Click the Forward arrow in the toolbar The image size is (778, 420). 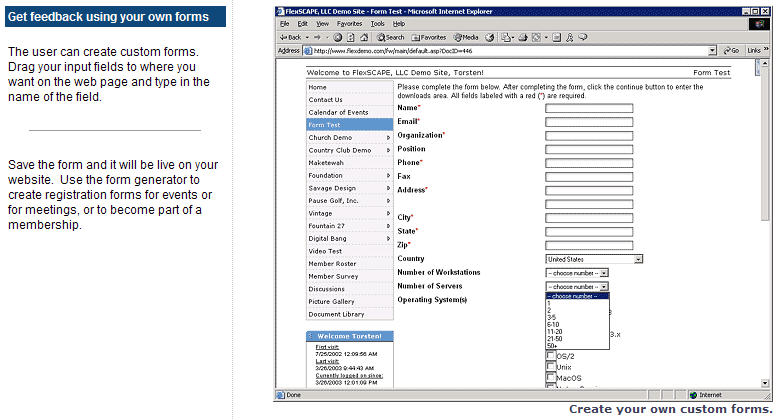317,37
